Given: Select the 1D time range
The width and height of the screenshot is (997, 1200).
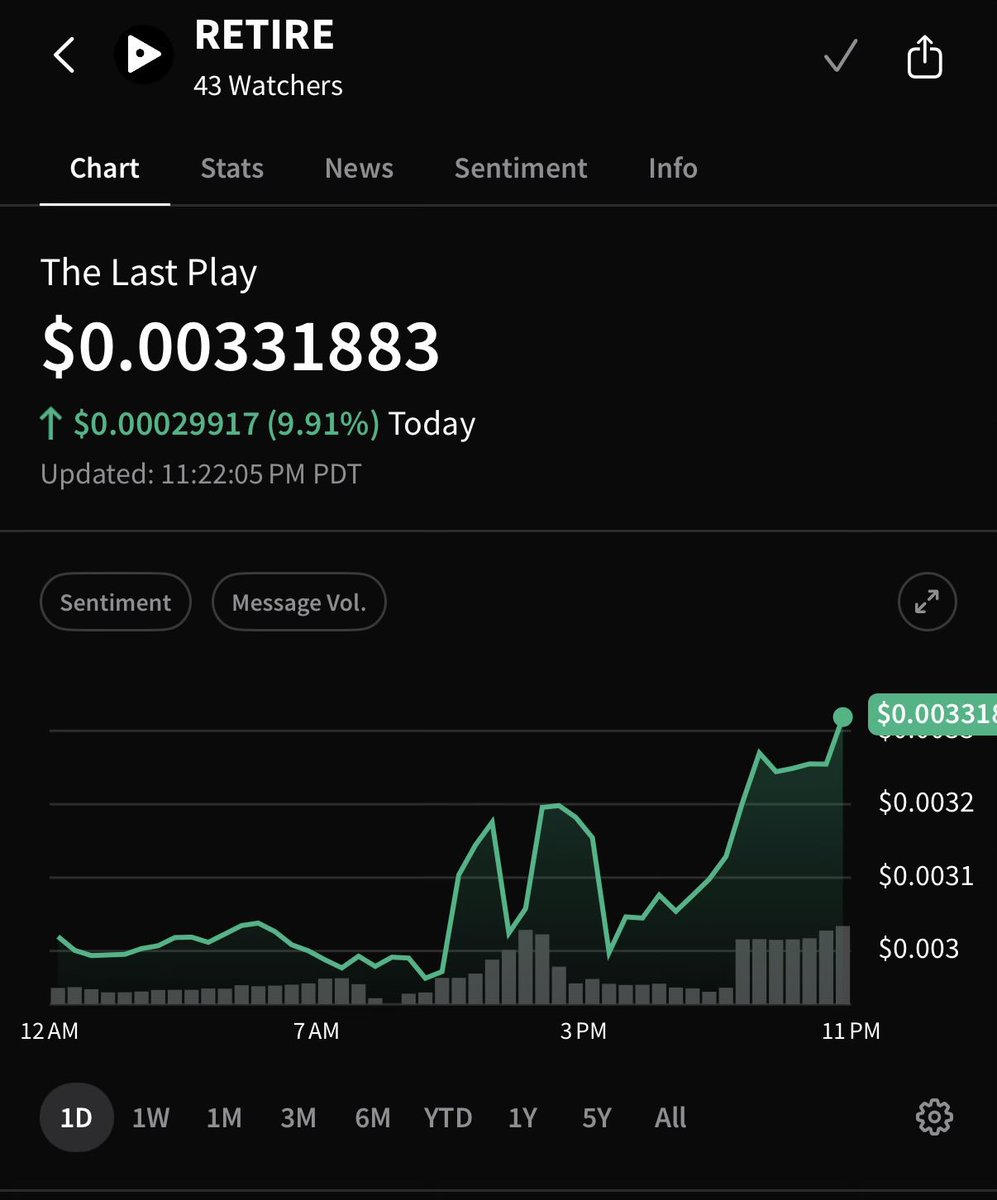Looking at the screenshot, I should coord(77,1117).
